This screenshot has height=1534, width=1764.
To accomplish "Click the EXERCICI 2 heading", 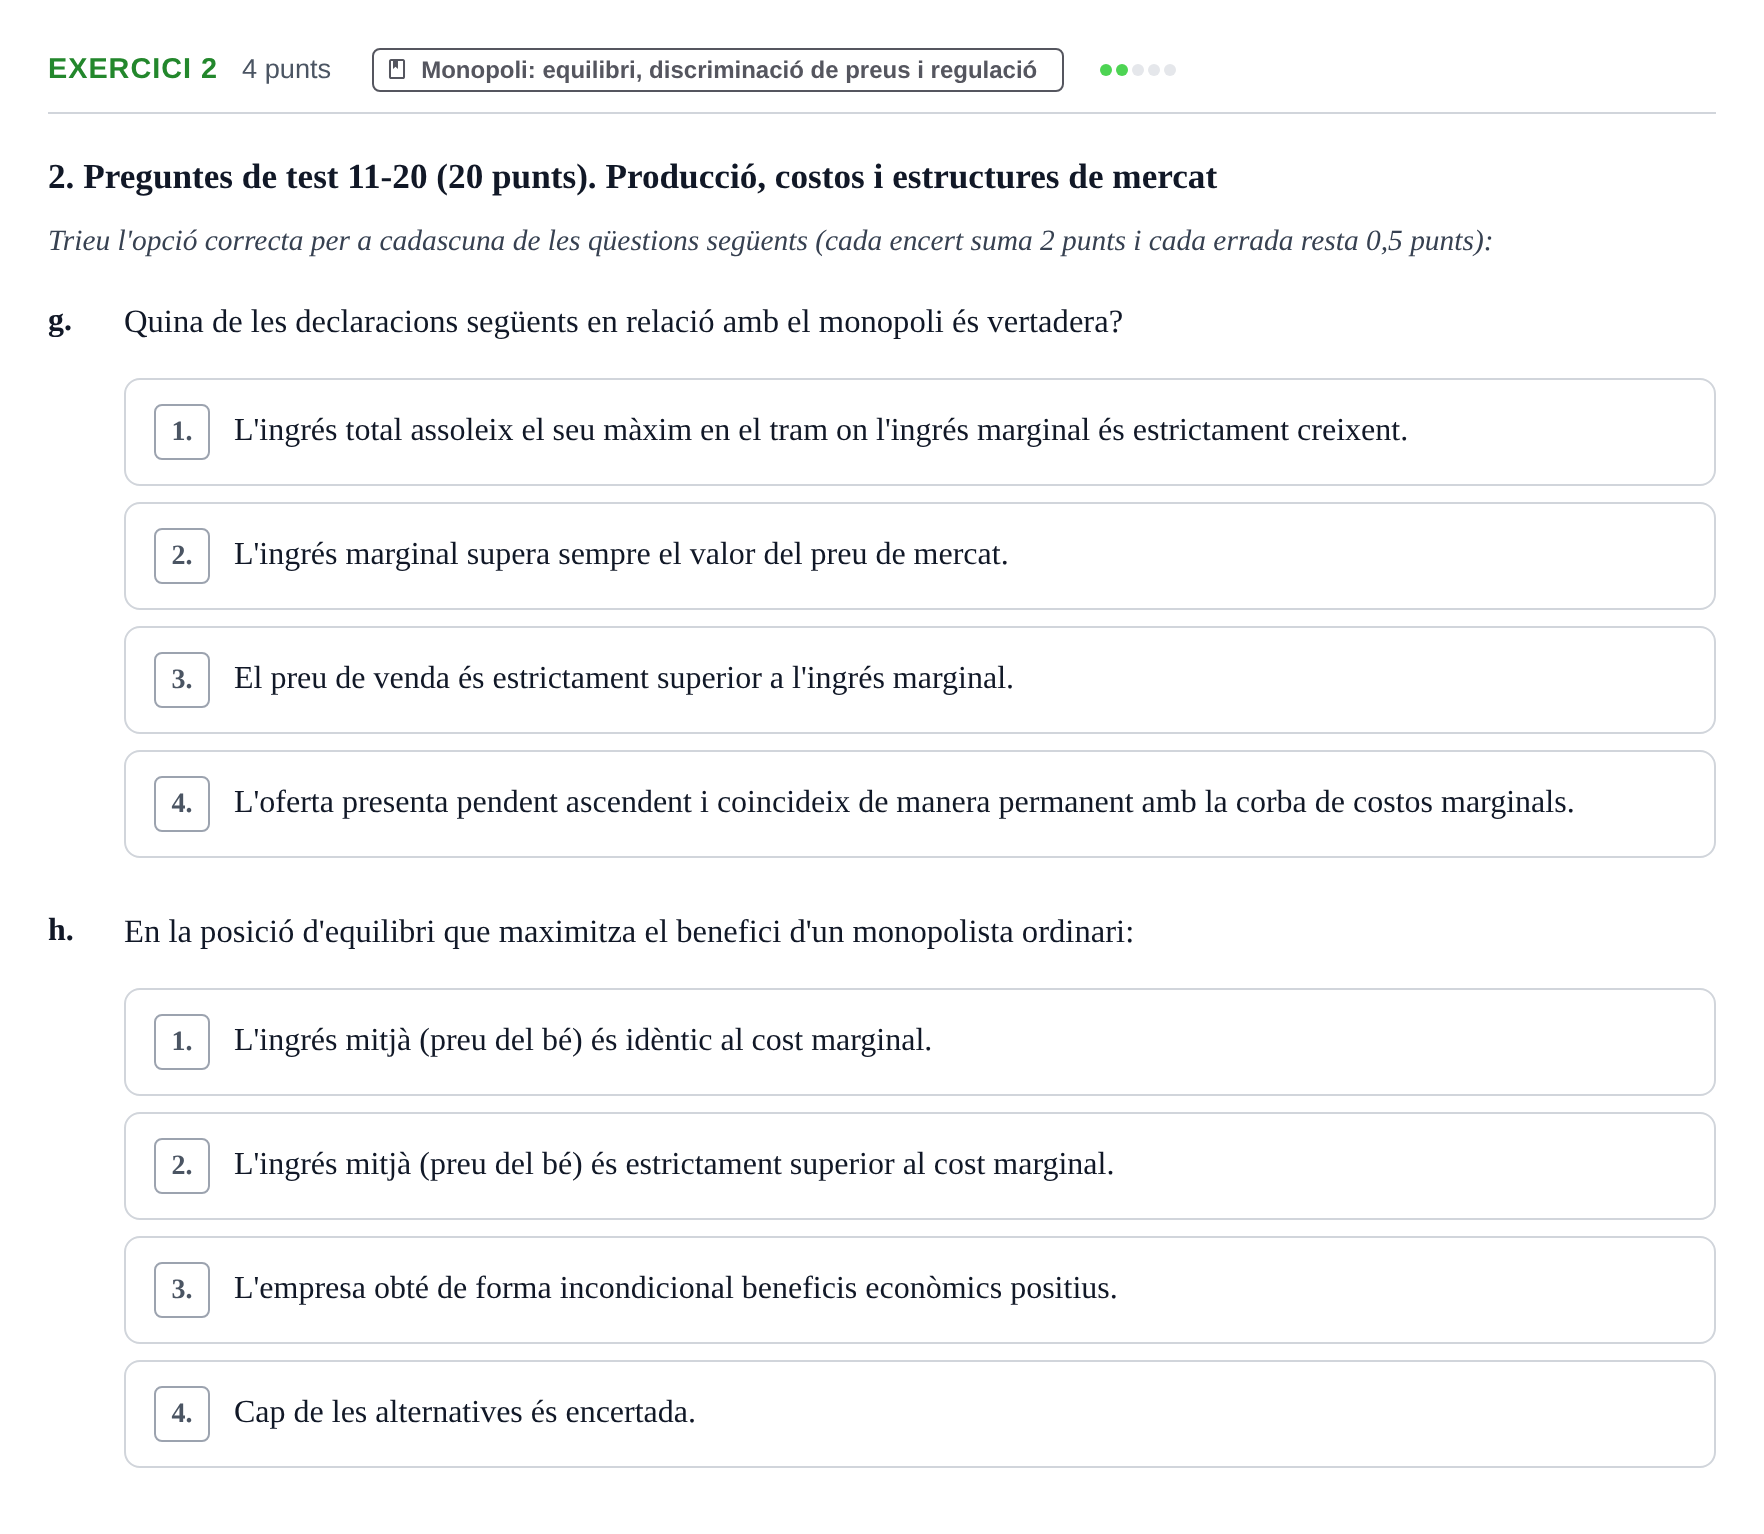I will (x=133, y=69).
